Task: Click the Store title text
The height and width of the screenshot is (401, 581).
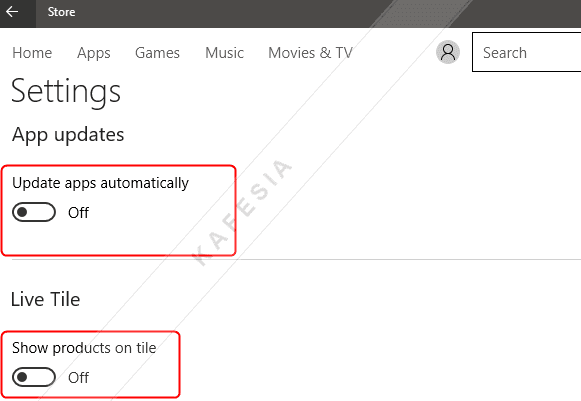Action: point(62,12)
